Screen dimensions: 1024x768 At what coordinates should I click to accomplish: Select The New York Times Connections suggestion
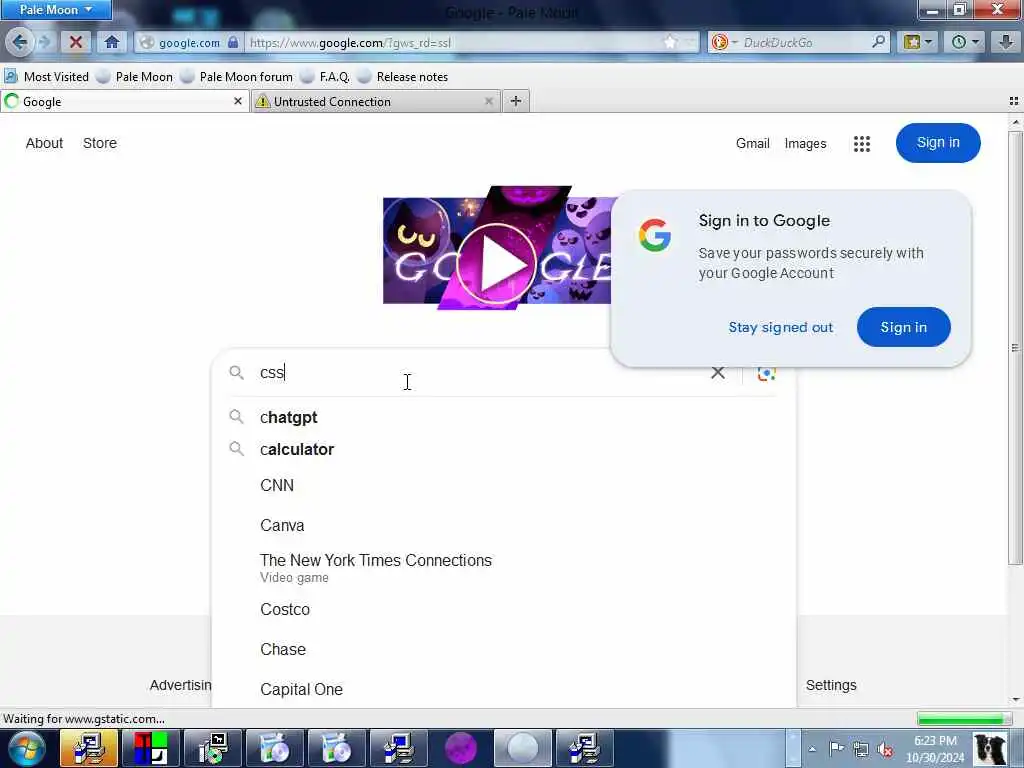(503, 568)
